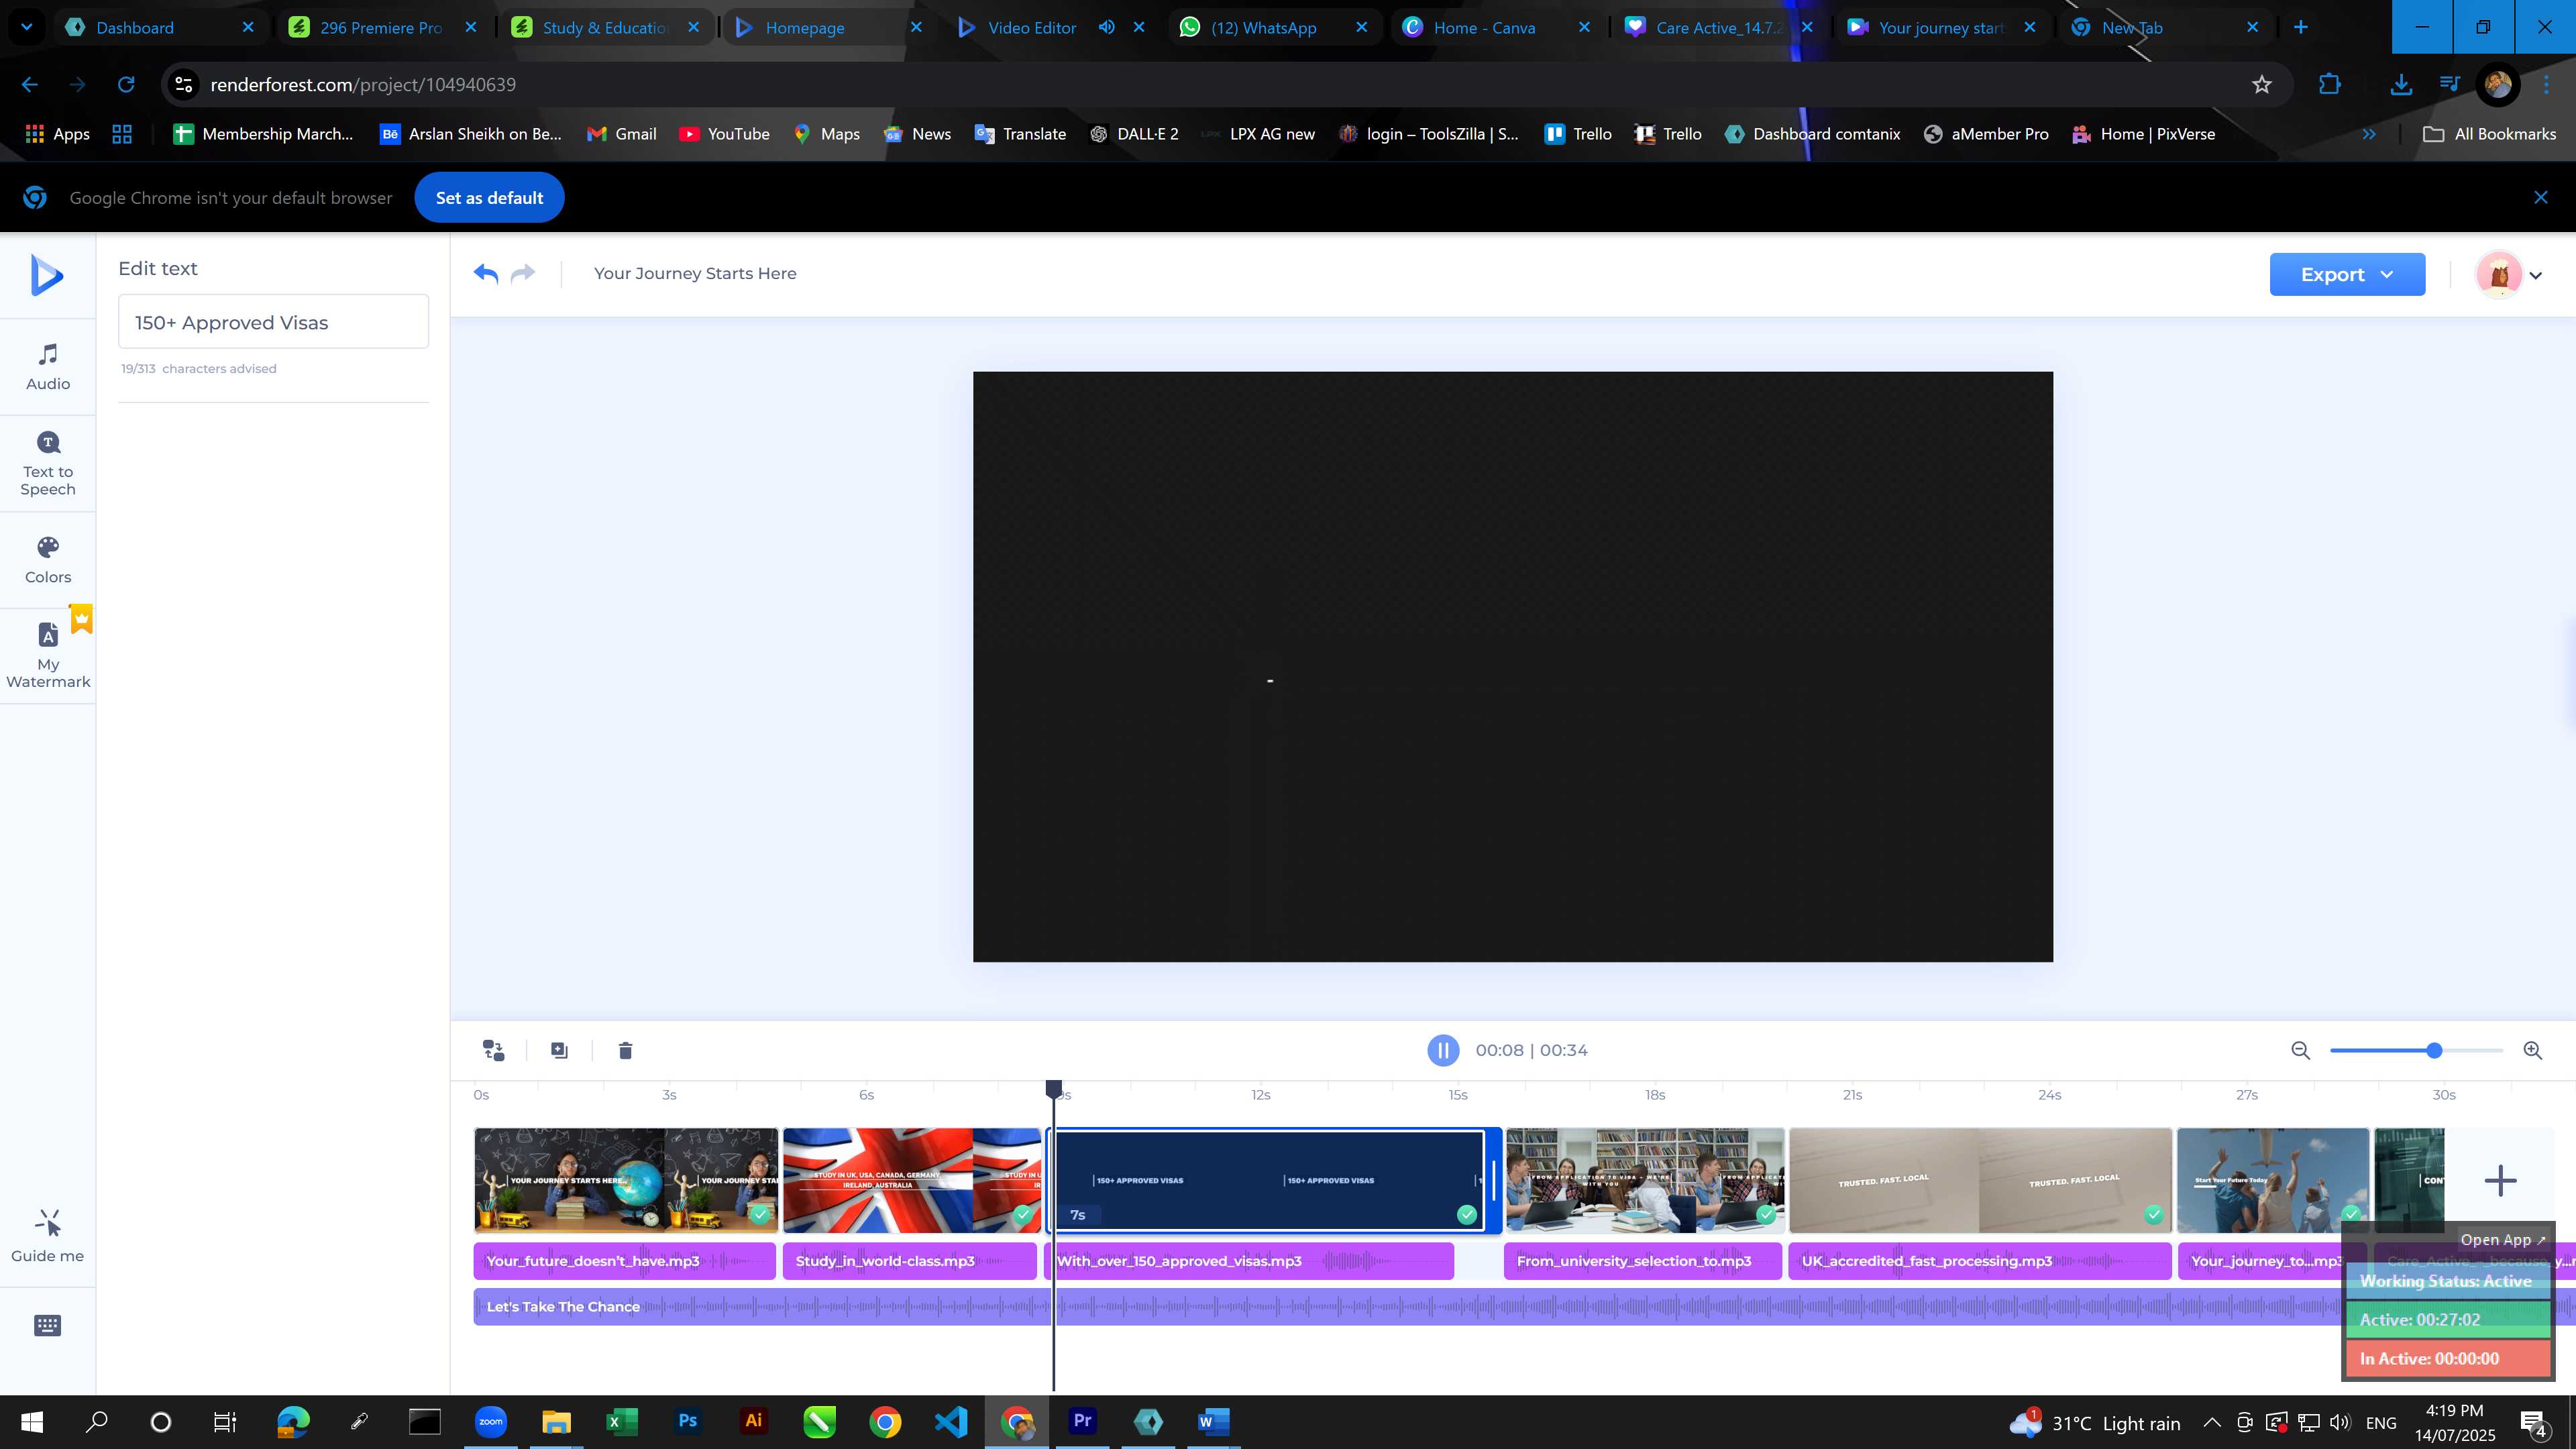This screenshot has width=2576, height=1449.
Task: Click the 12s mark on timeline ruler
Action: click(1260, 1095)
